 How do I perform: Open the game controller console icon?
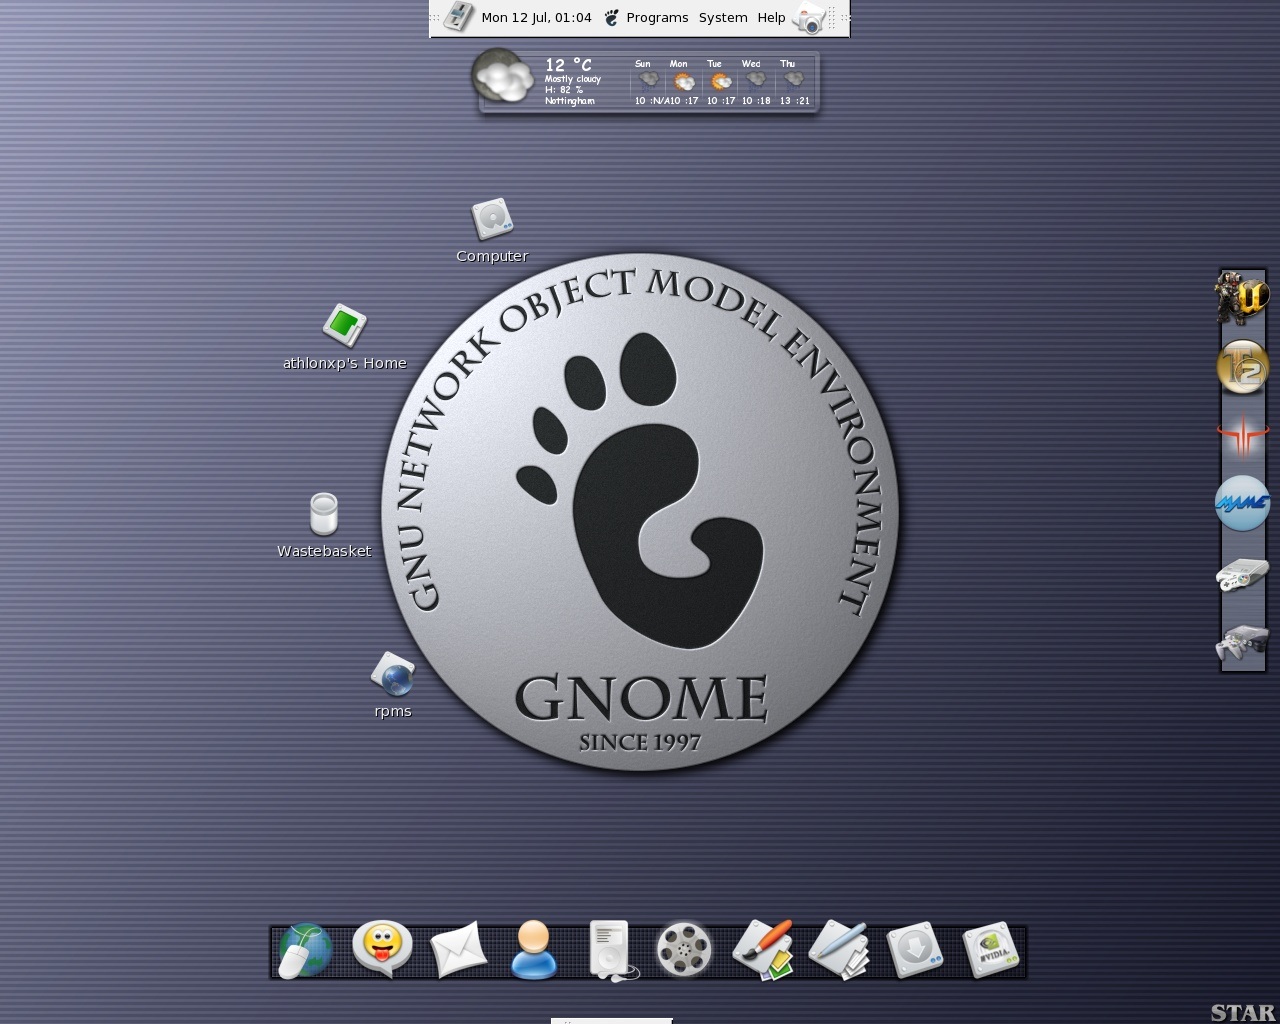tap(1243, 643)
